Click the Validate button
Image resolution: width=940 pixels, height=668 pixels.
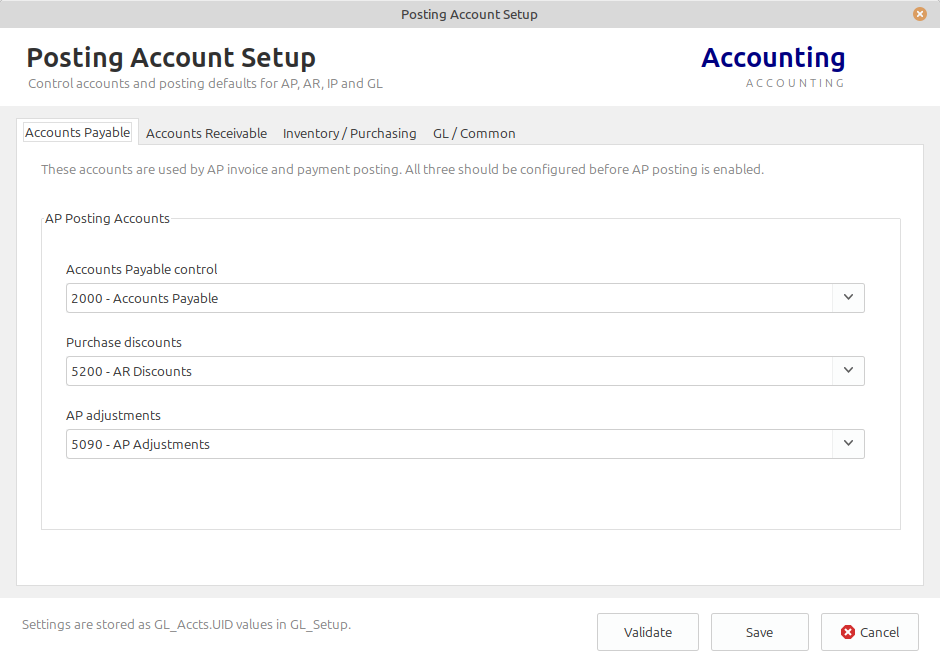tap(648, 632)
